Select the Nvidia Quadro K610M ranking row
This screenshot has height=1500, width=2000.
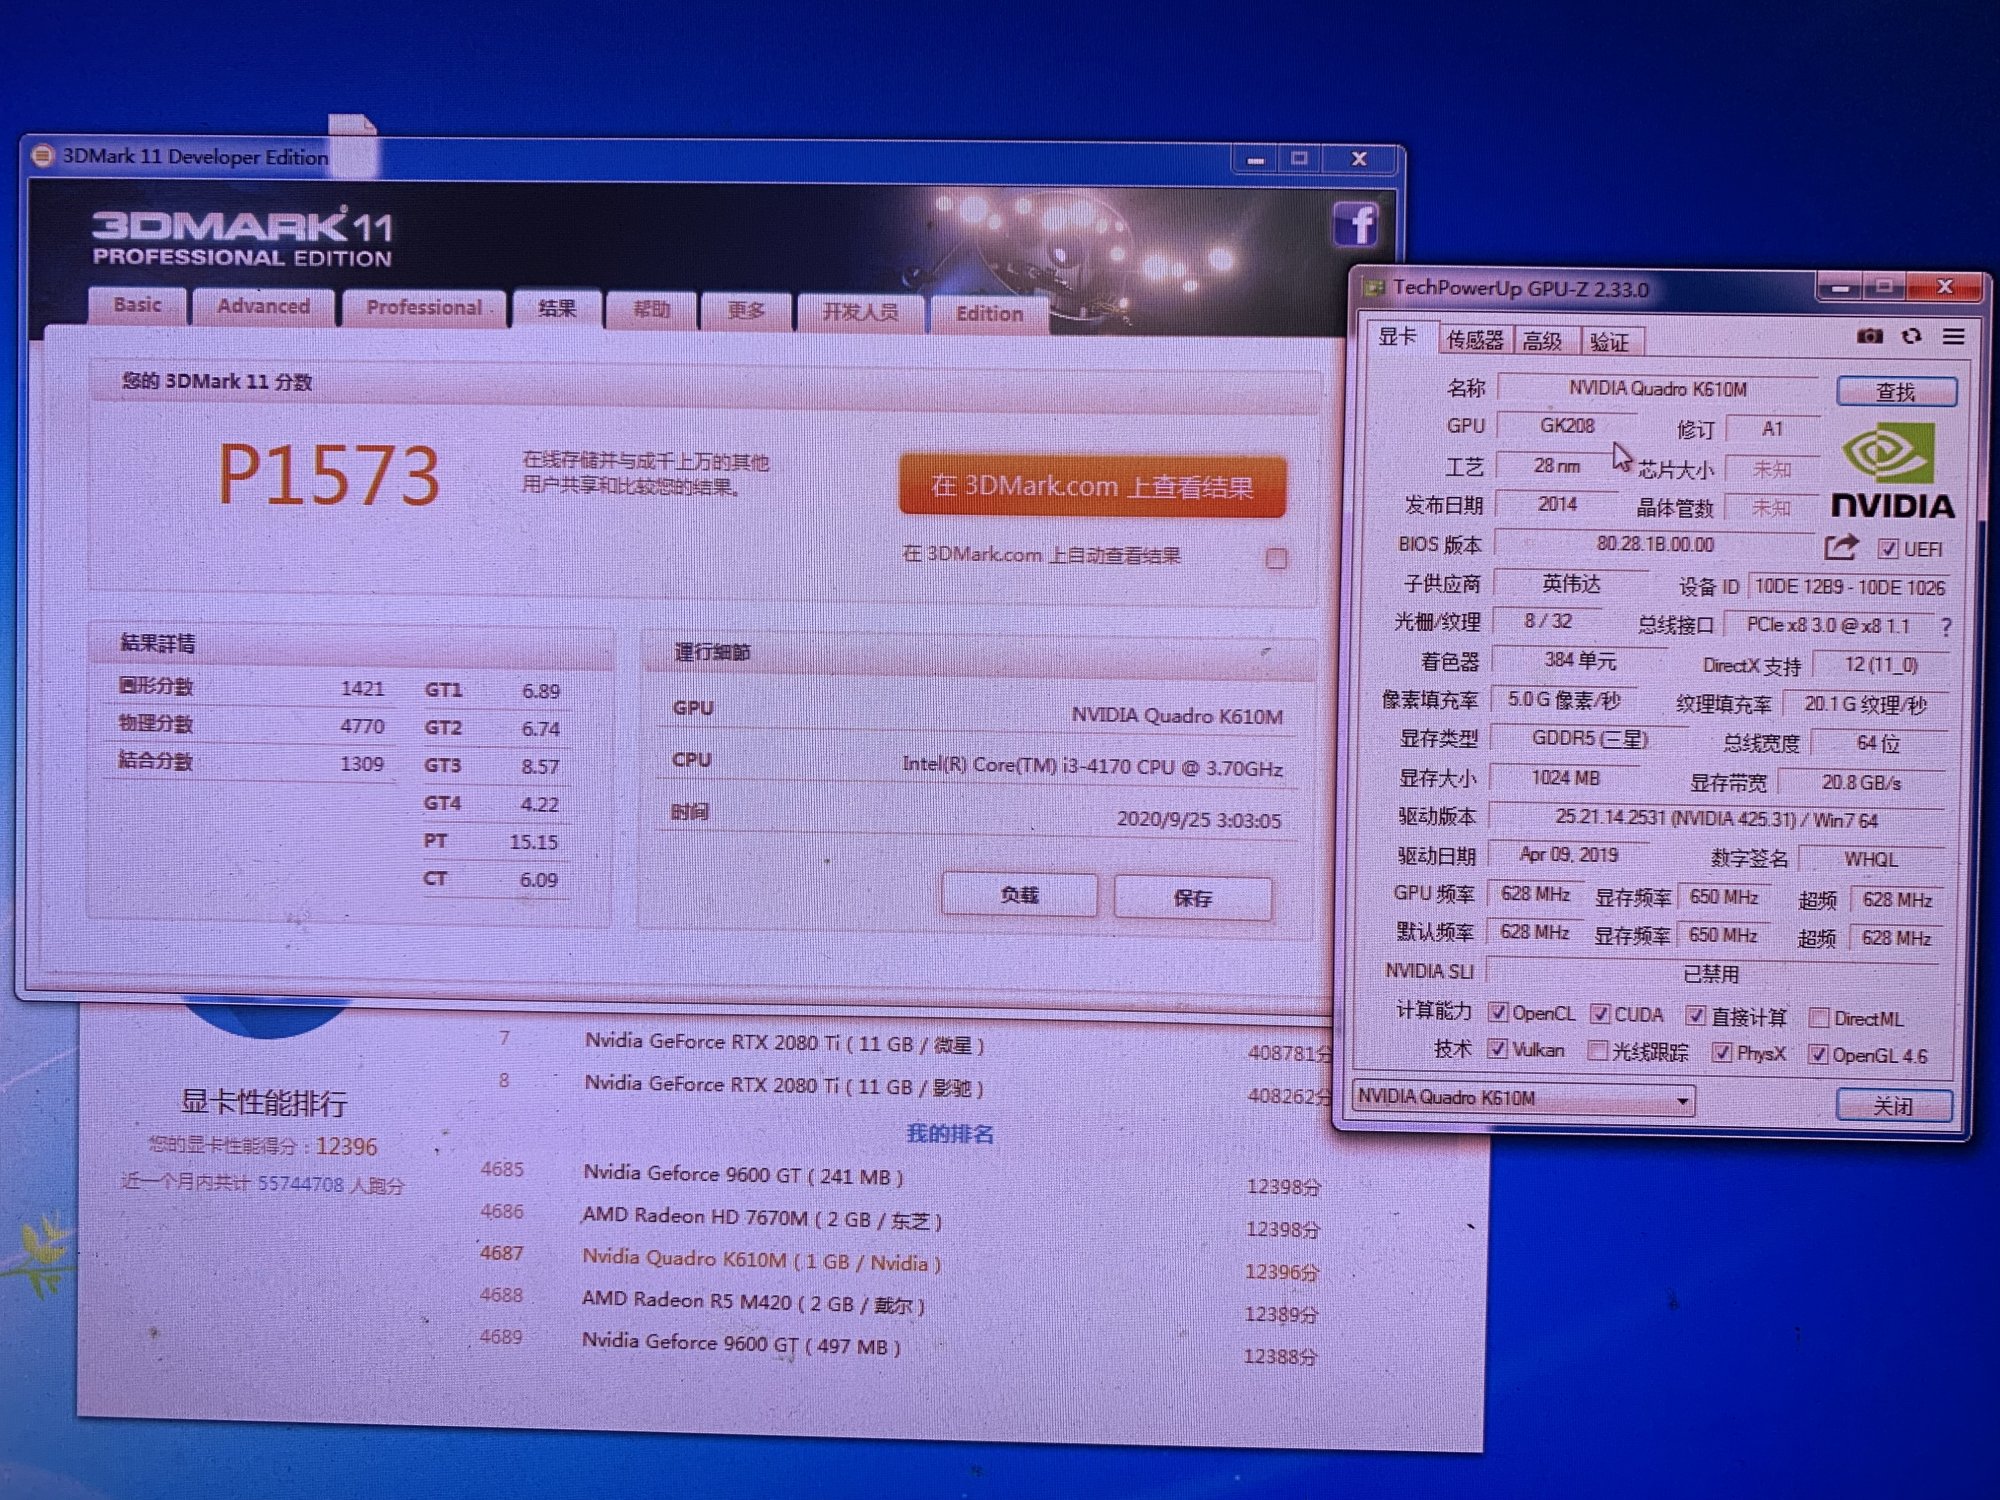[761, 1262]
